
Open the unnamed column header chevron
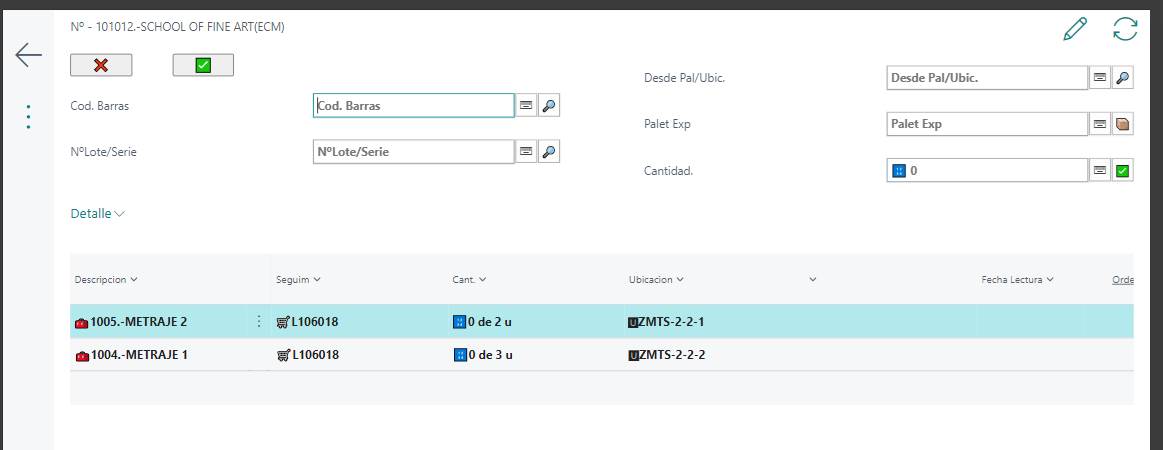813,279
